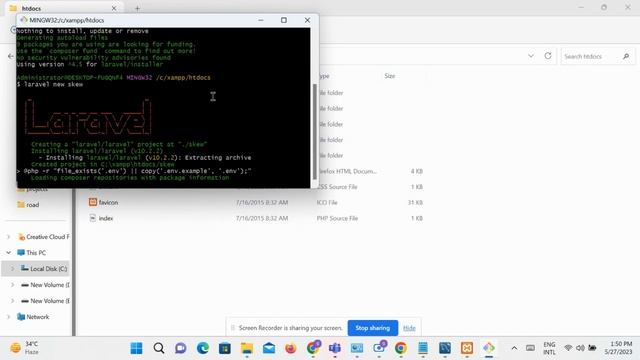640x360 pixels.
Task: Expand the New Volume (E:) node arrow
Action: [x=13, y=301]
